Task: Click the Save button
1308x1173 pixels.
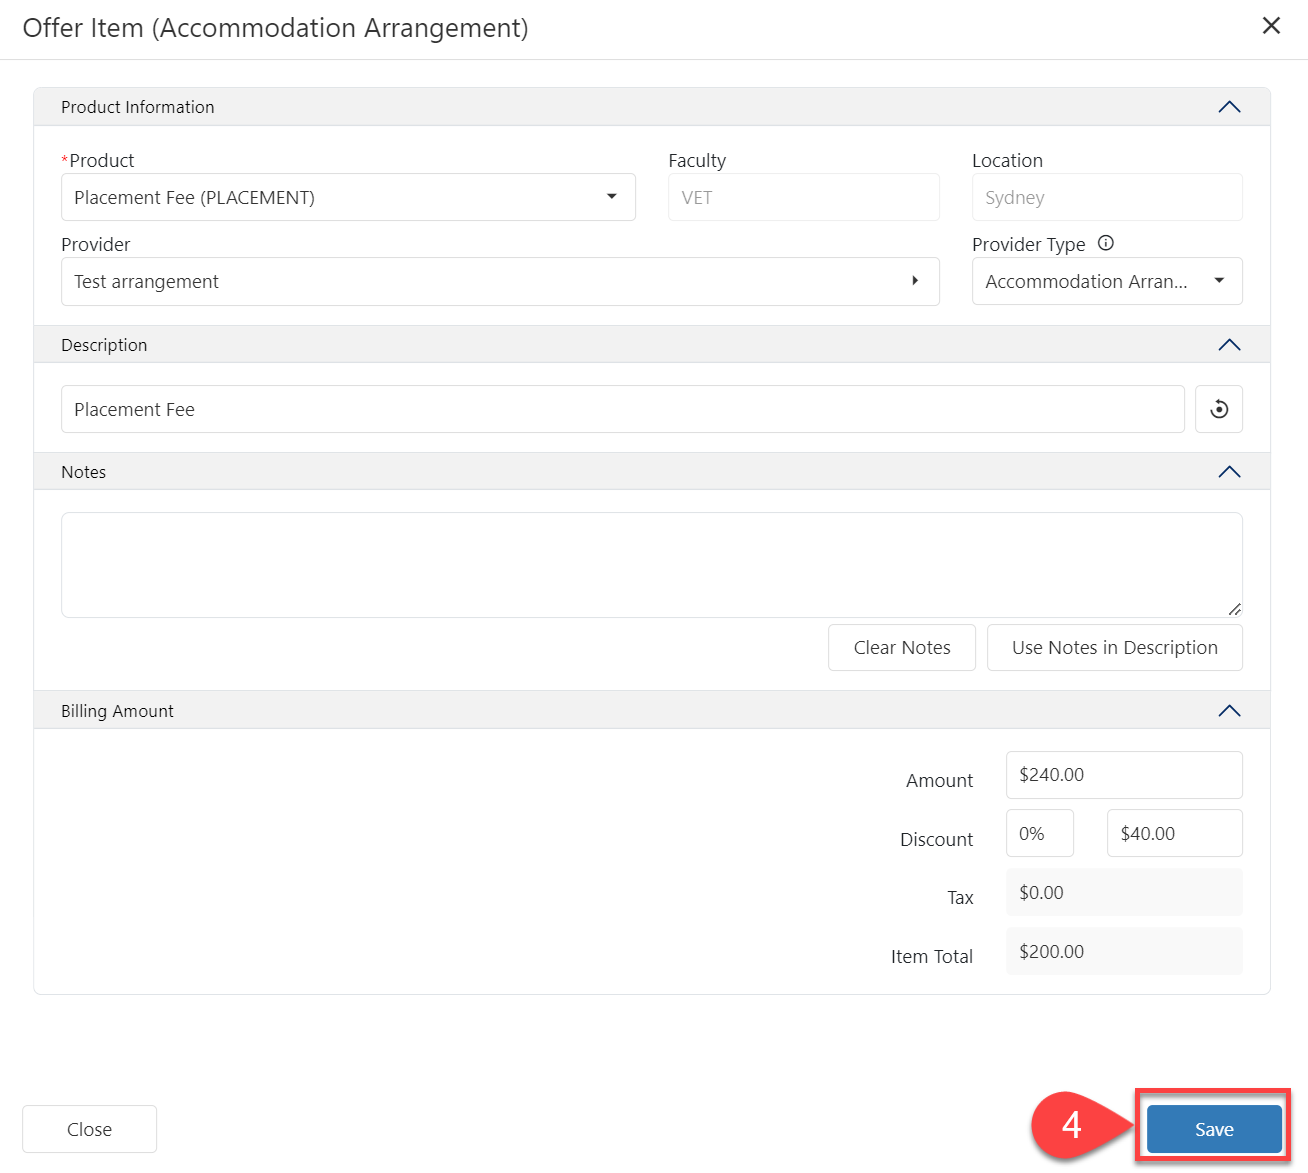Action: click(x=1213, y=1129)
